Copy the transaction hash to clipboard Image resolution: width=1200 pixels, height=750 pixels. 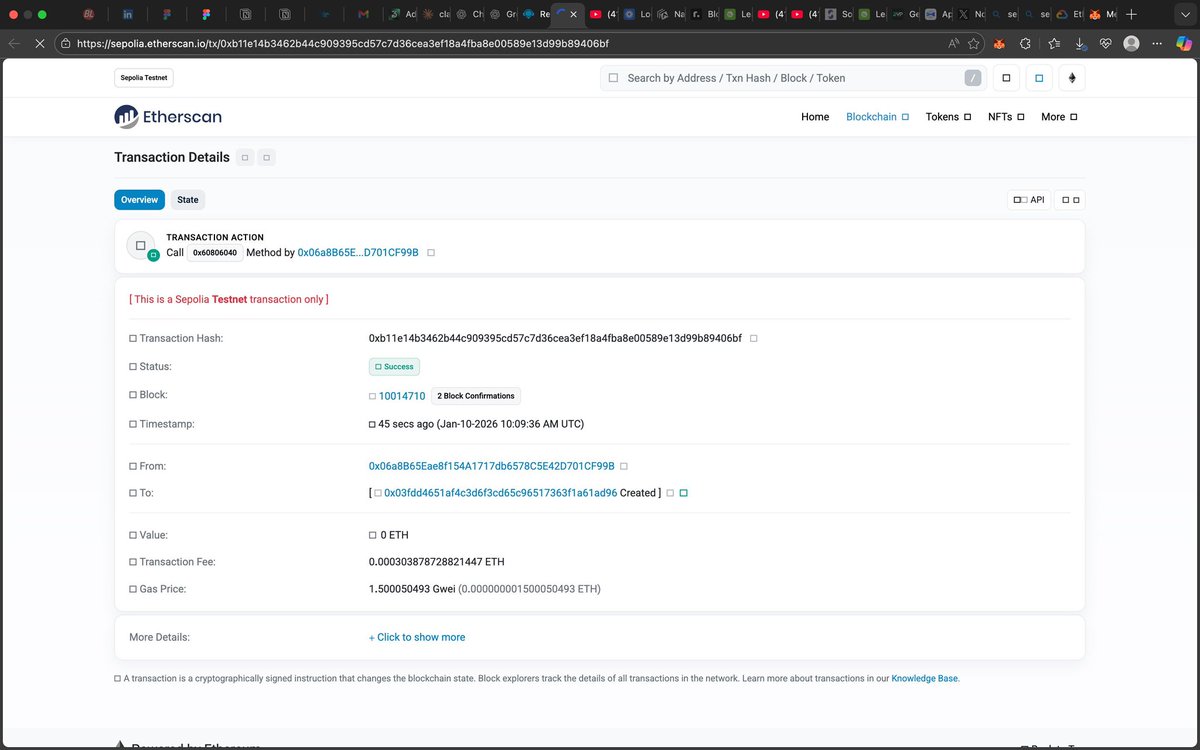[x=753, y=339]
